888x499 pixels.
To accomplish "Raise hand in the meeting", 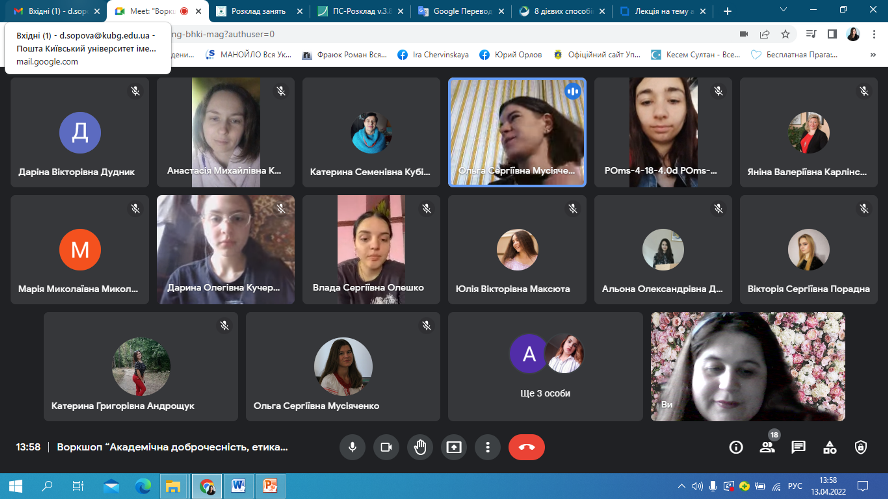I will tap(420, 447).
